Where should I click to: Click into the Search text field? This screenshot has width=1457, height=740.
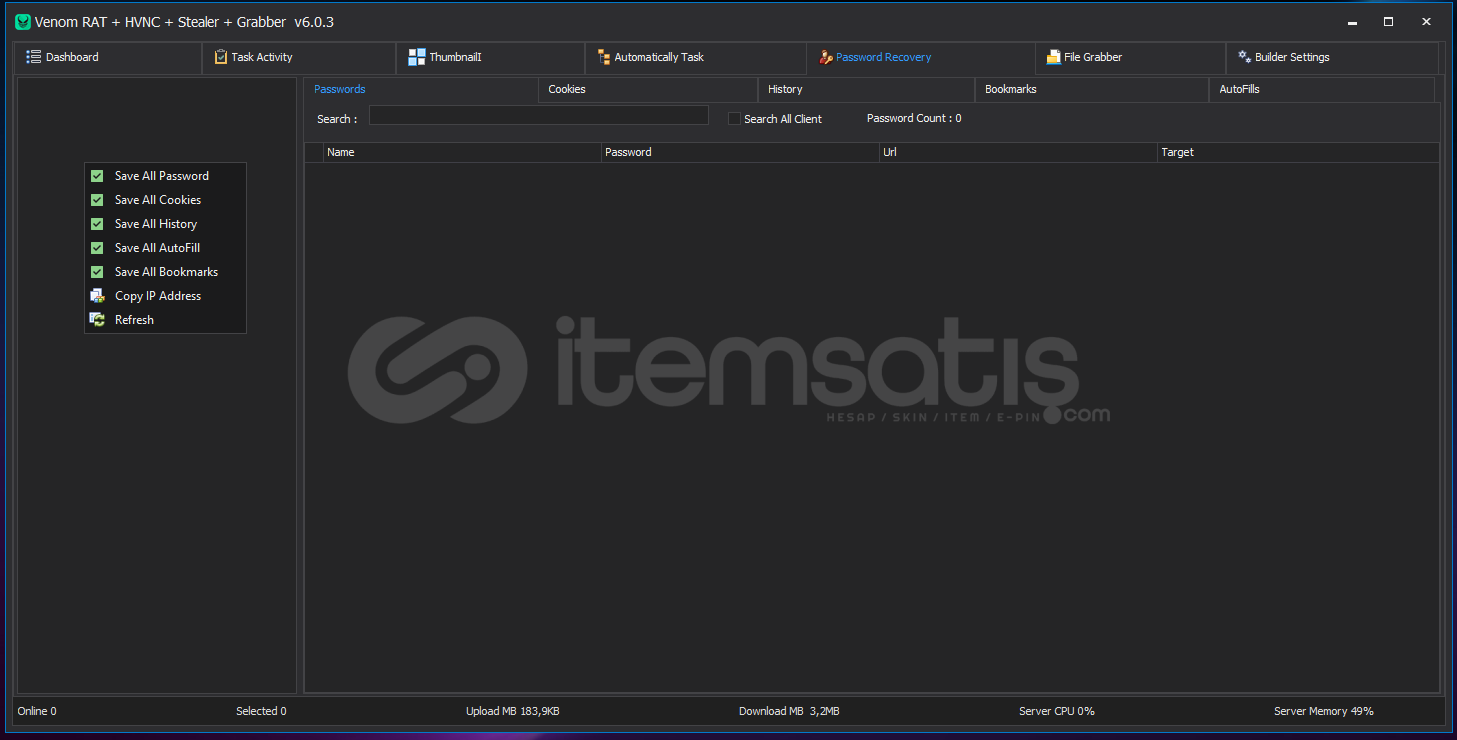click(539, 116)
